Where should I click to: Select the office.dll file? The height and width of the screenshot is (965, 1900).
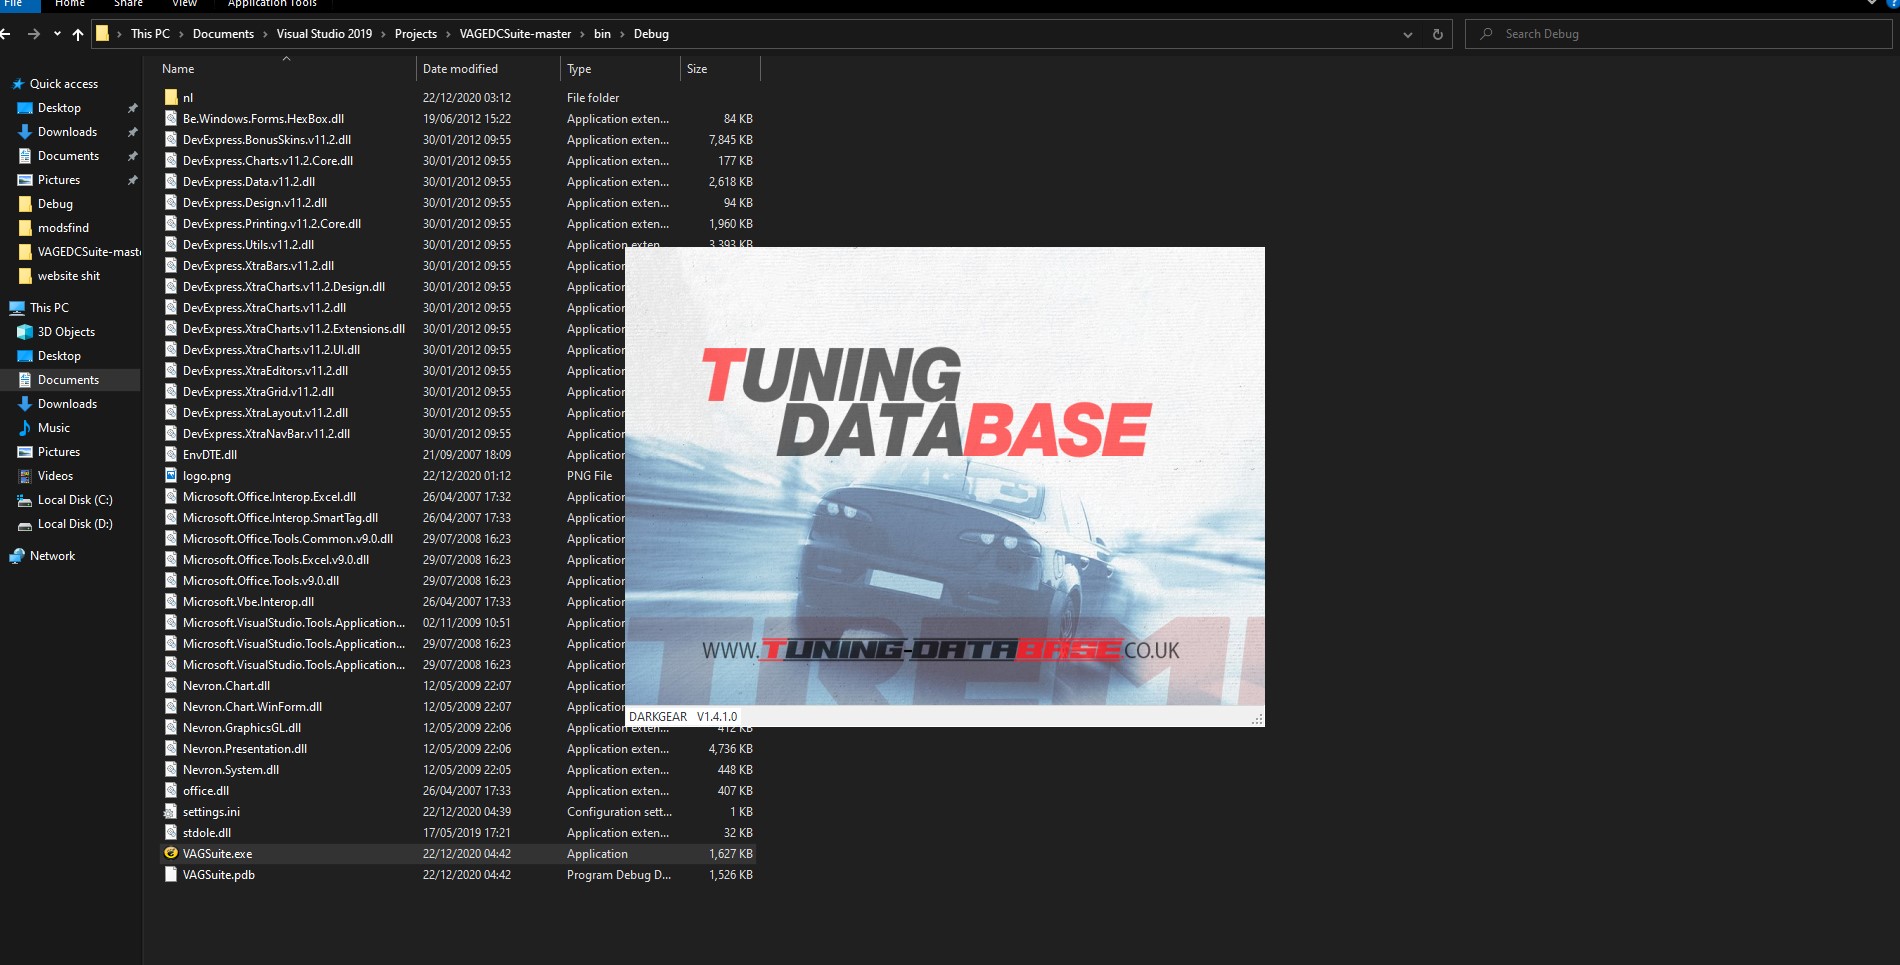pos(205,791)
